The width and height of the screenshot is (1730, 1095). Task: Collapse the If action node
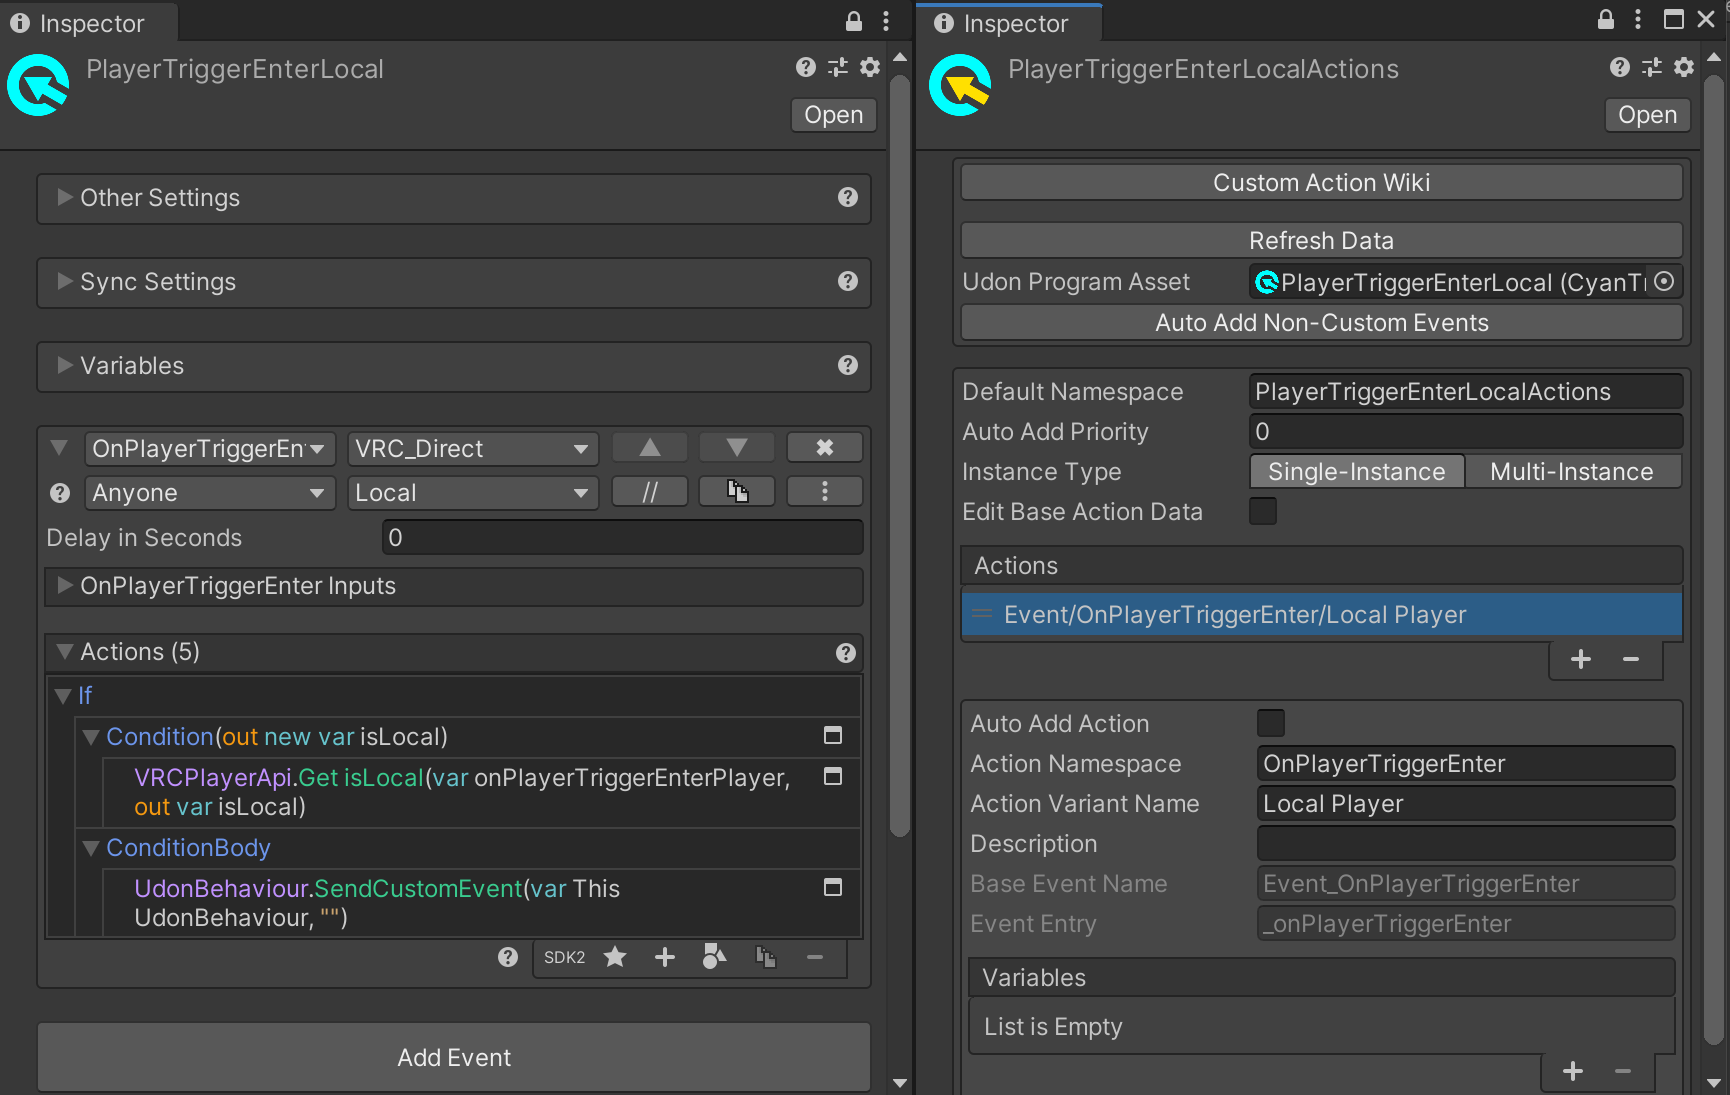(63, 696)
